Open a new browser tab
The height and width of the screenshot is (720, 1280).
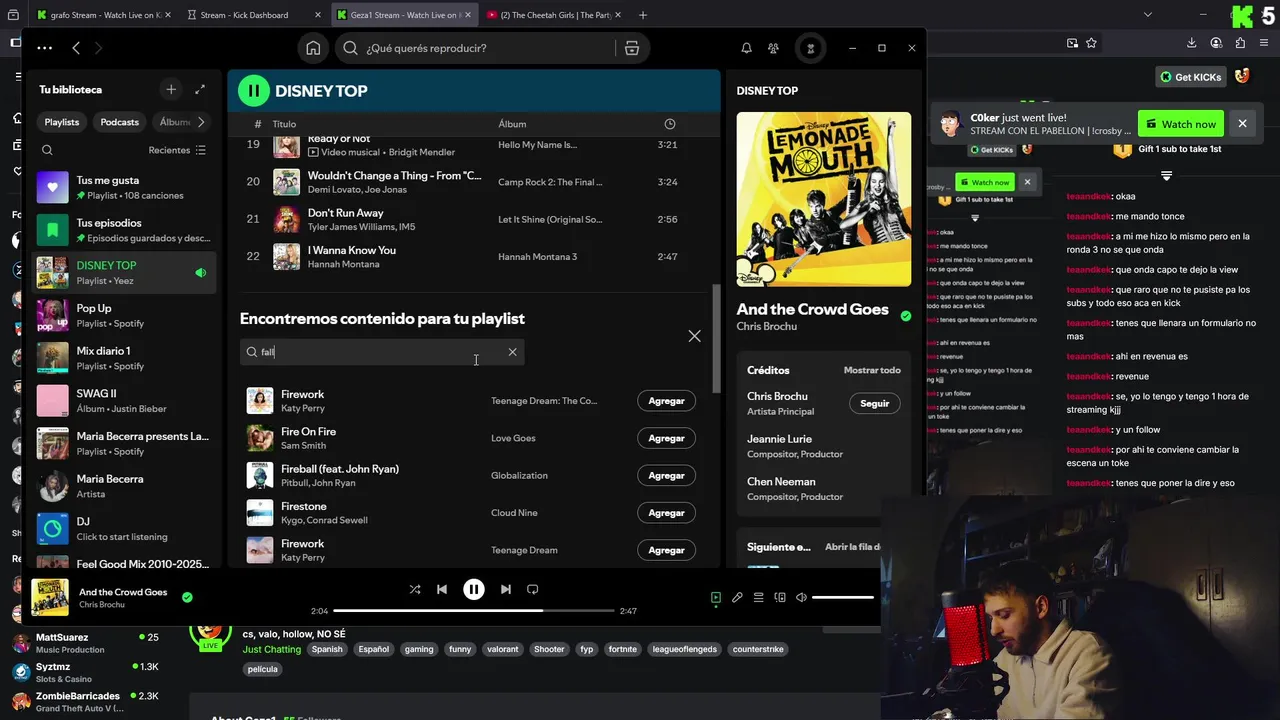[x=643, y=15]
